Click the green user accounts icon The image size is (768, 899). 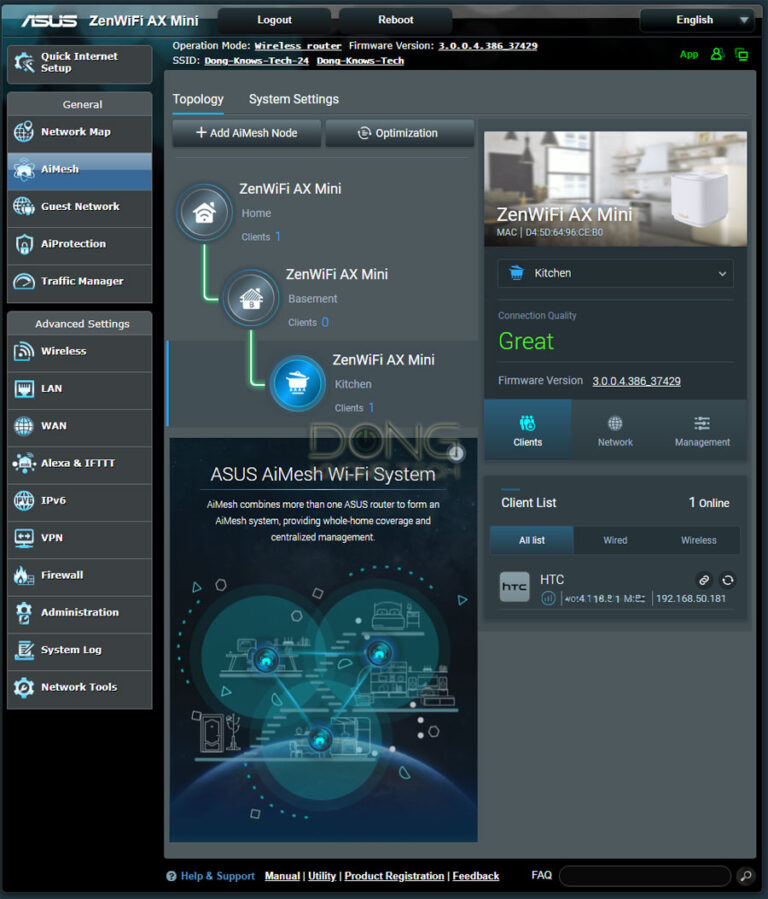[717, 54]
